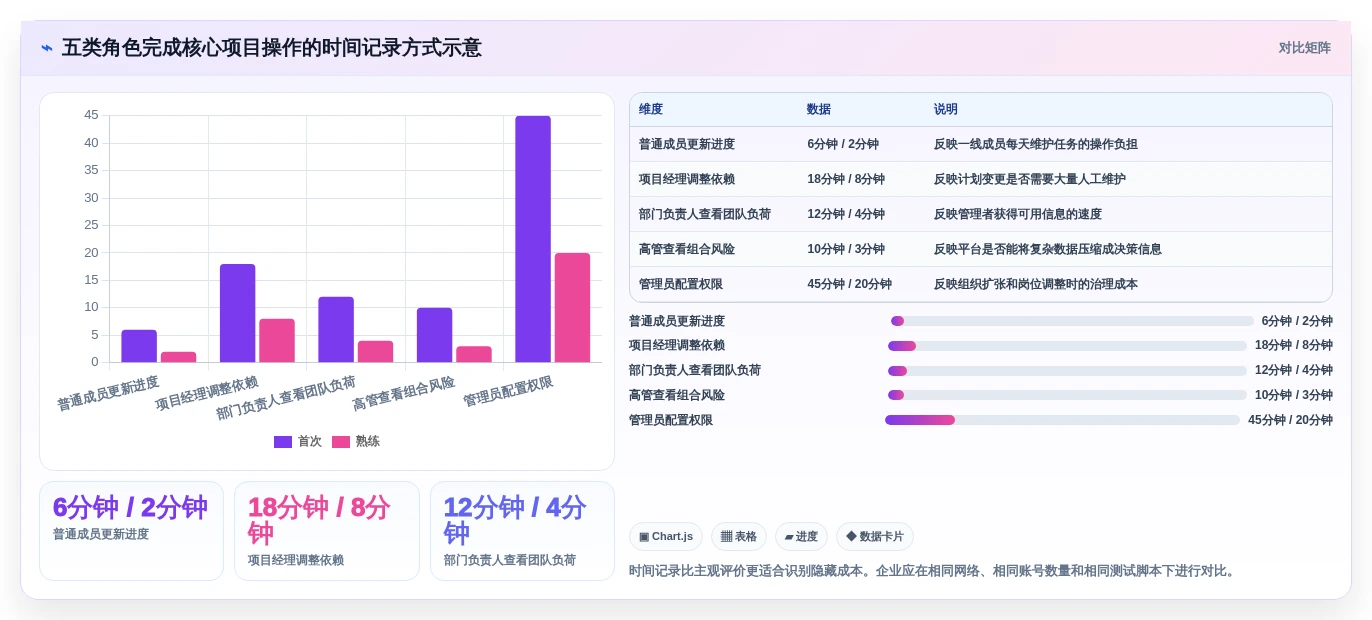Click the progress bar for 普通成员更新进度
This screenshot has height=620, width=1372.
(x=1072, y=321)
